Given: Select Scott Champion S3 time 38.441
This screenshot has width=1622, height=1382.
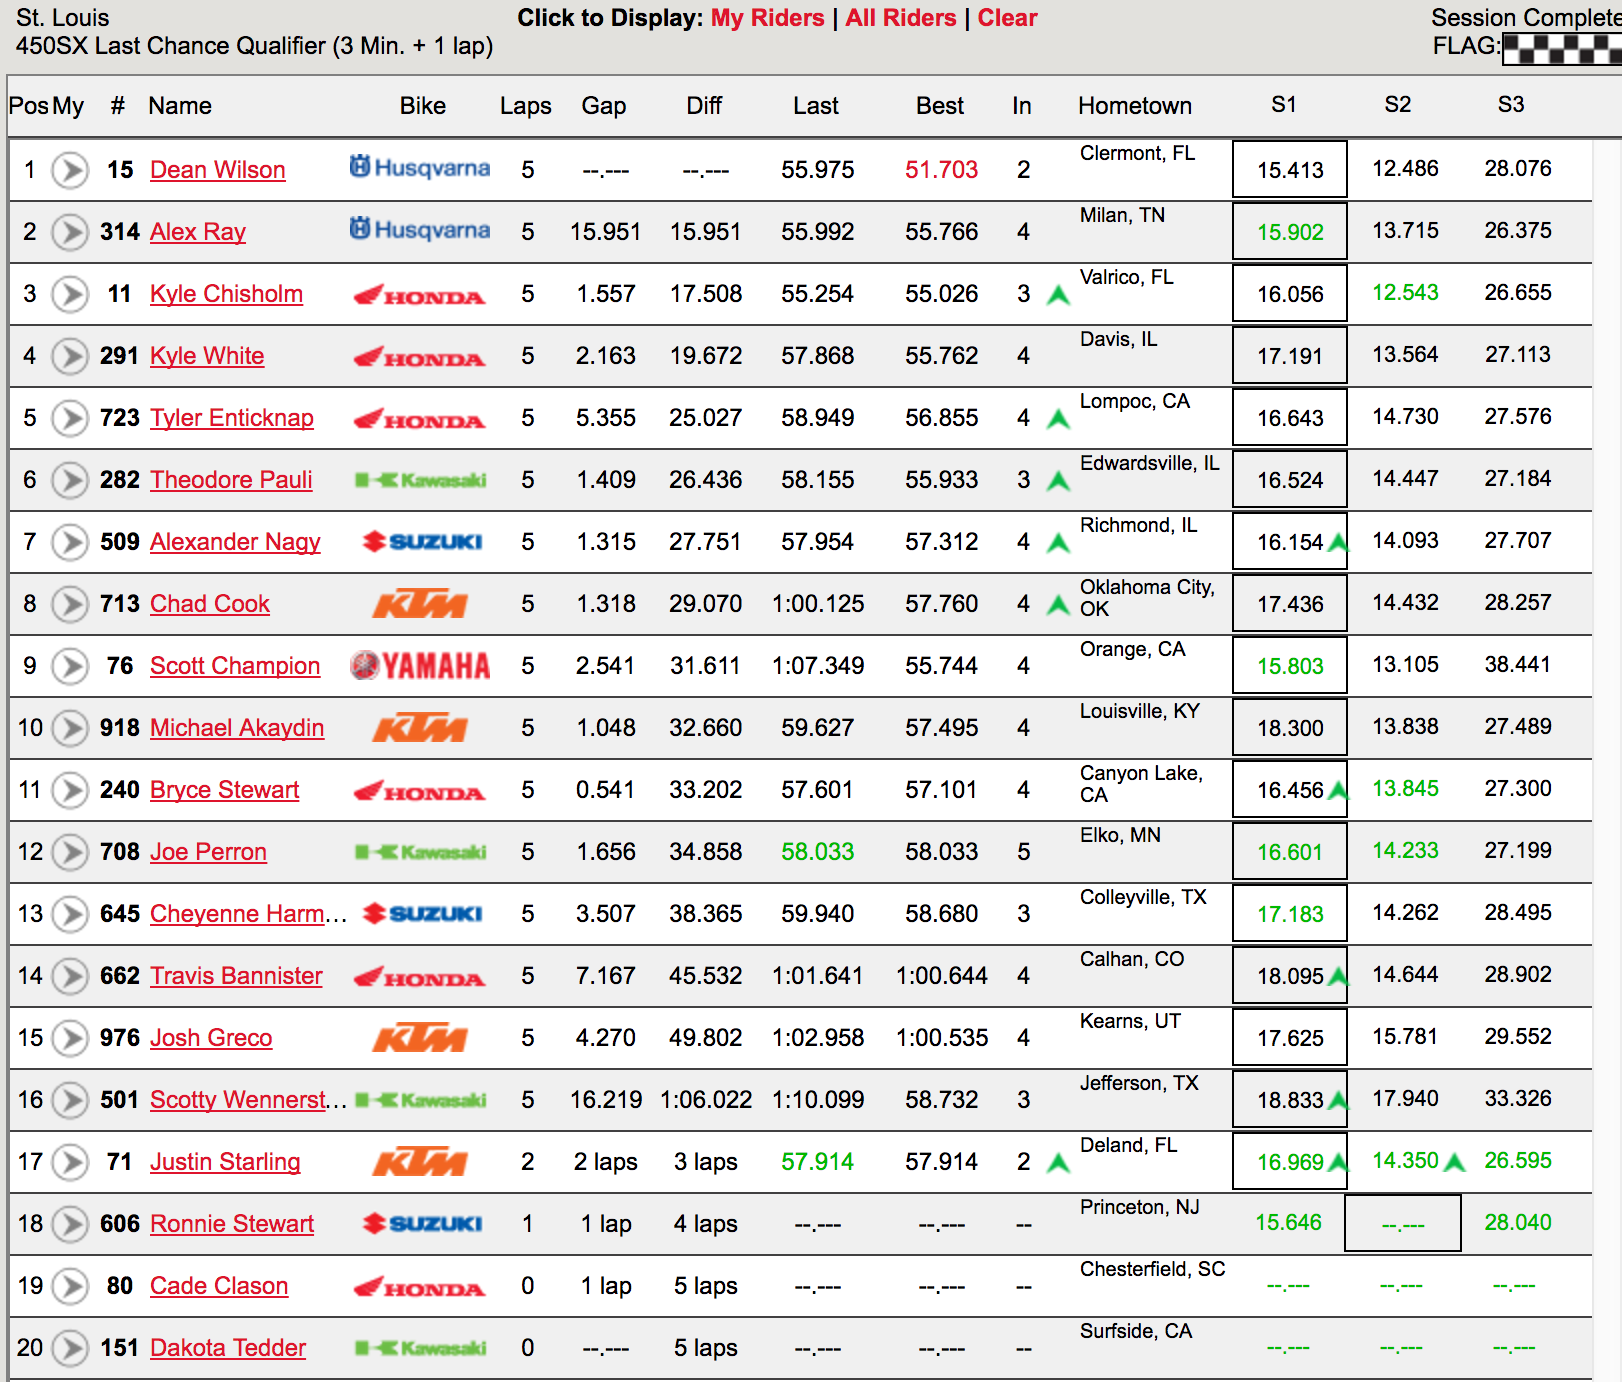Looking at the screenshot, I should coord(1518,665).
